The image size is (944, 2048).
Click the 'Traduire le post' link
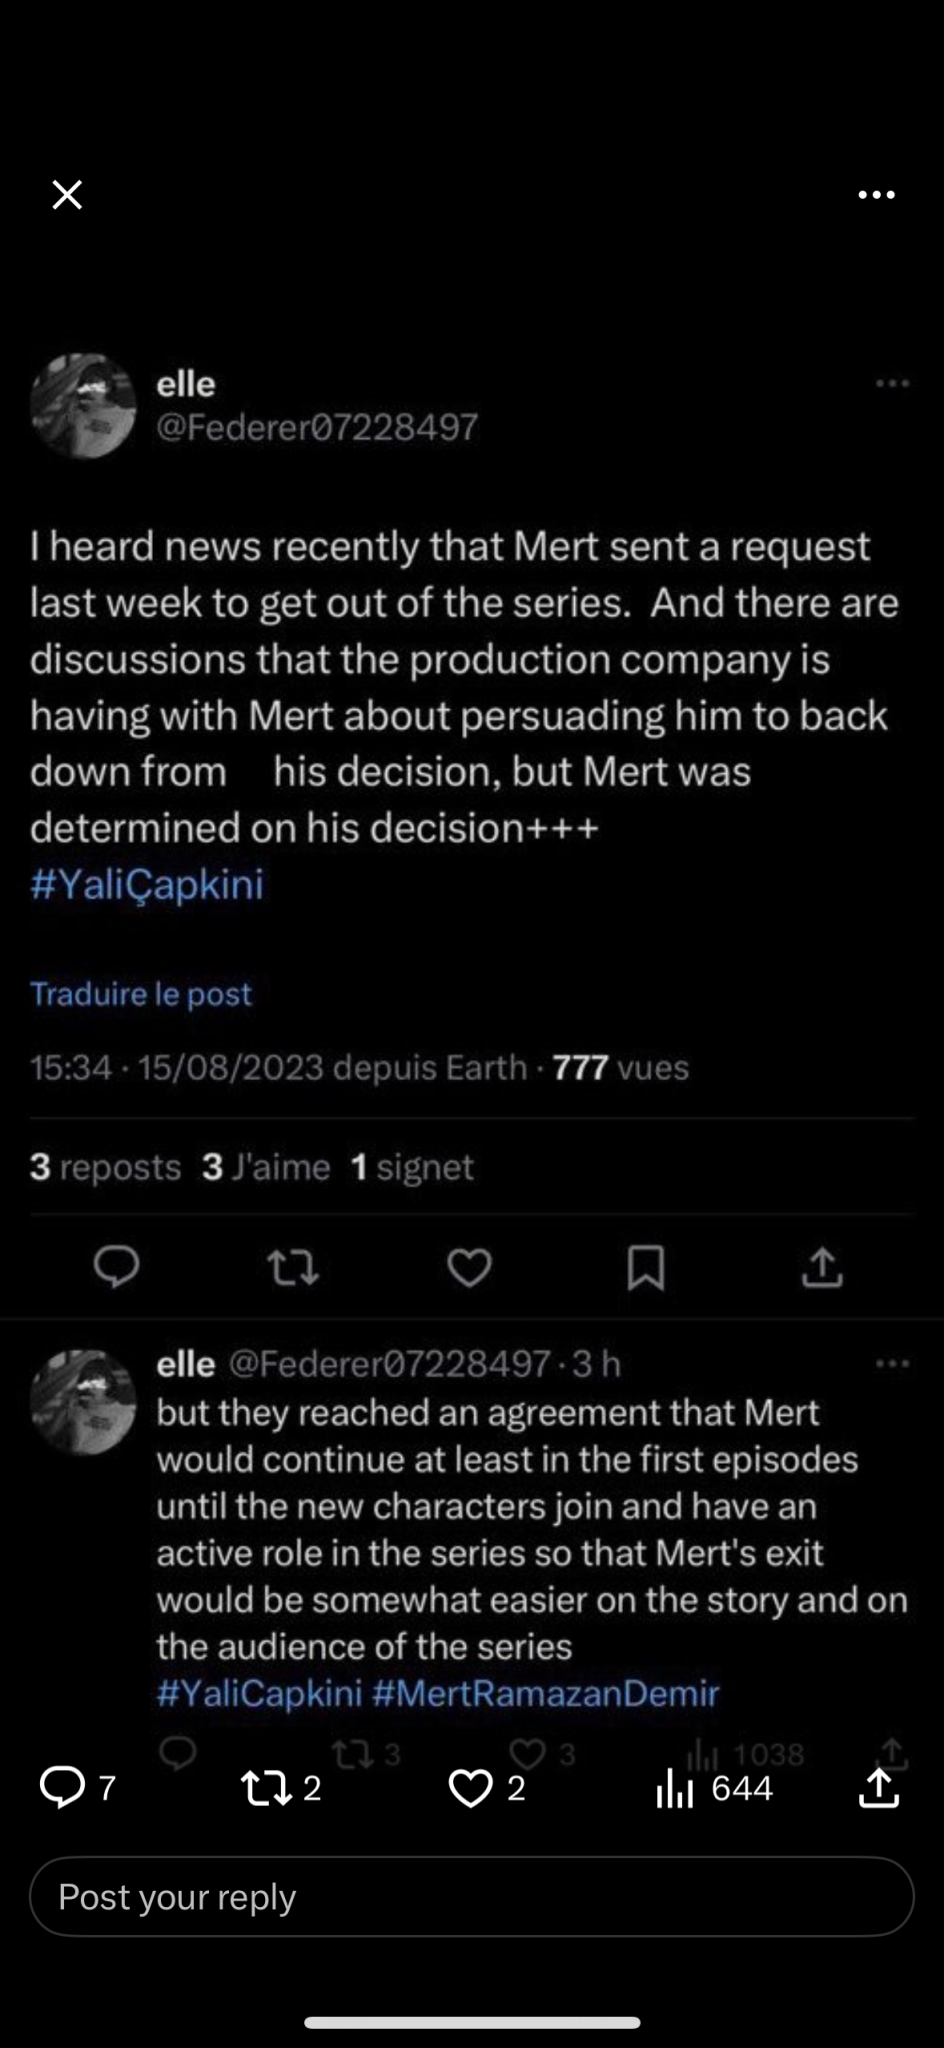point(141,994)
